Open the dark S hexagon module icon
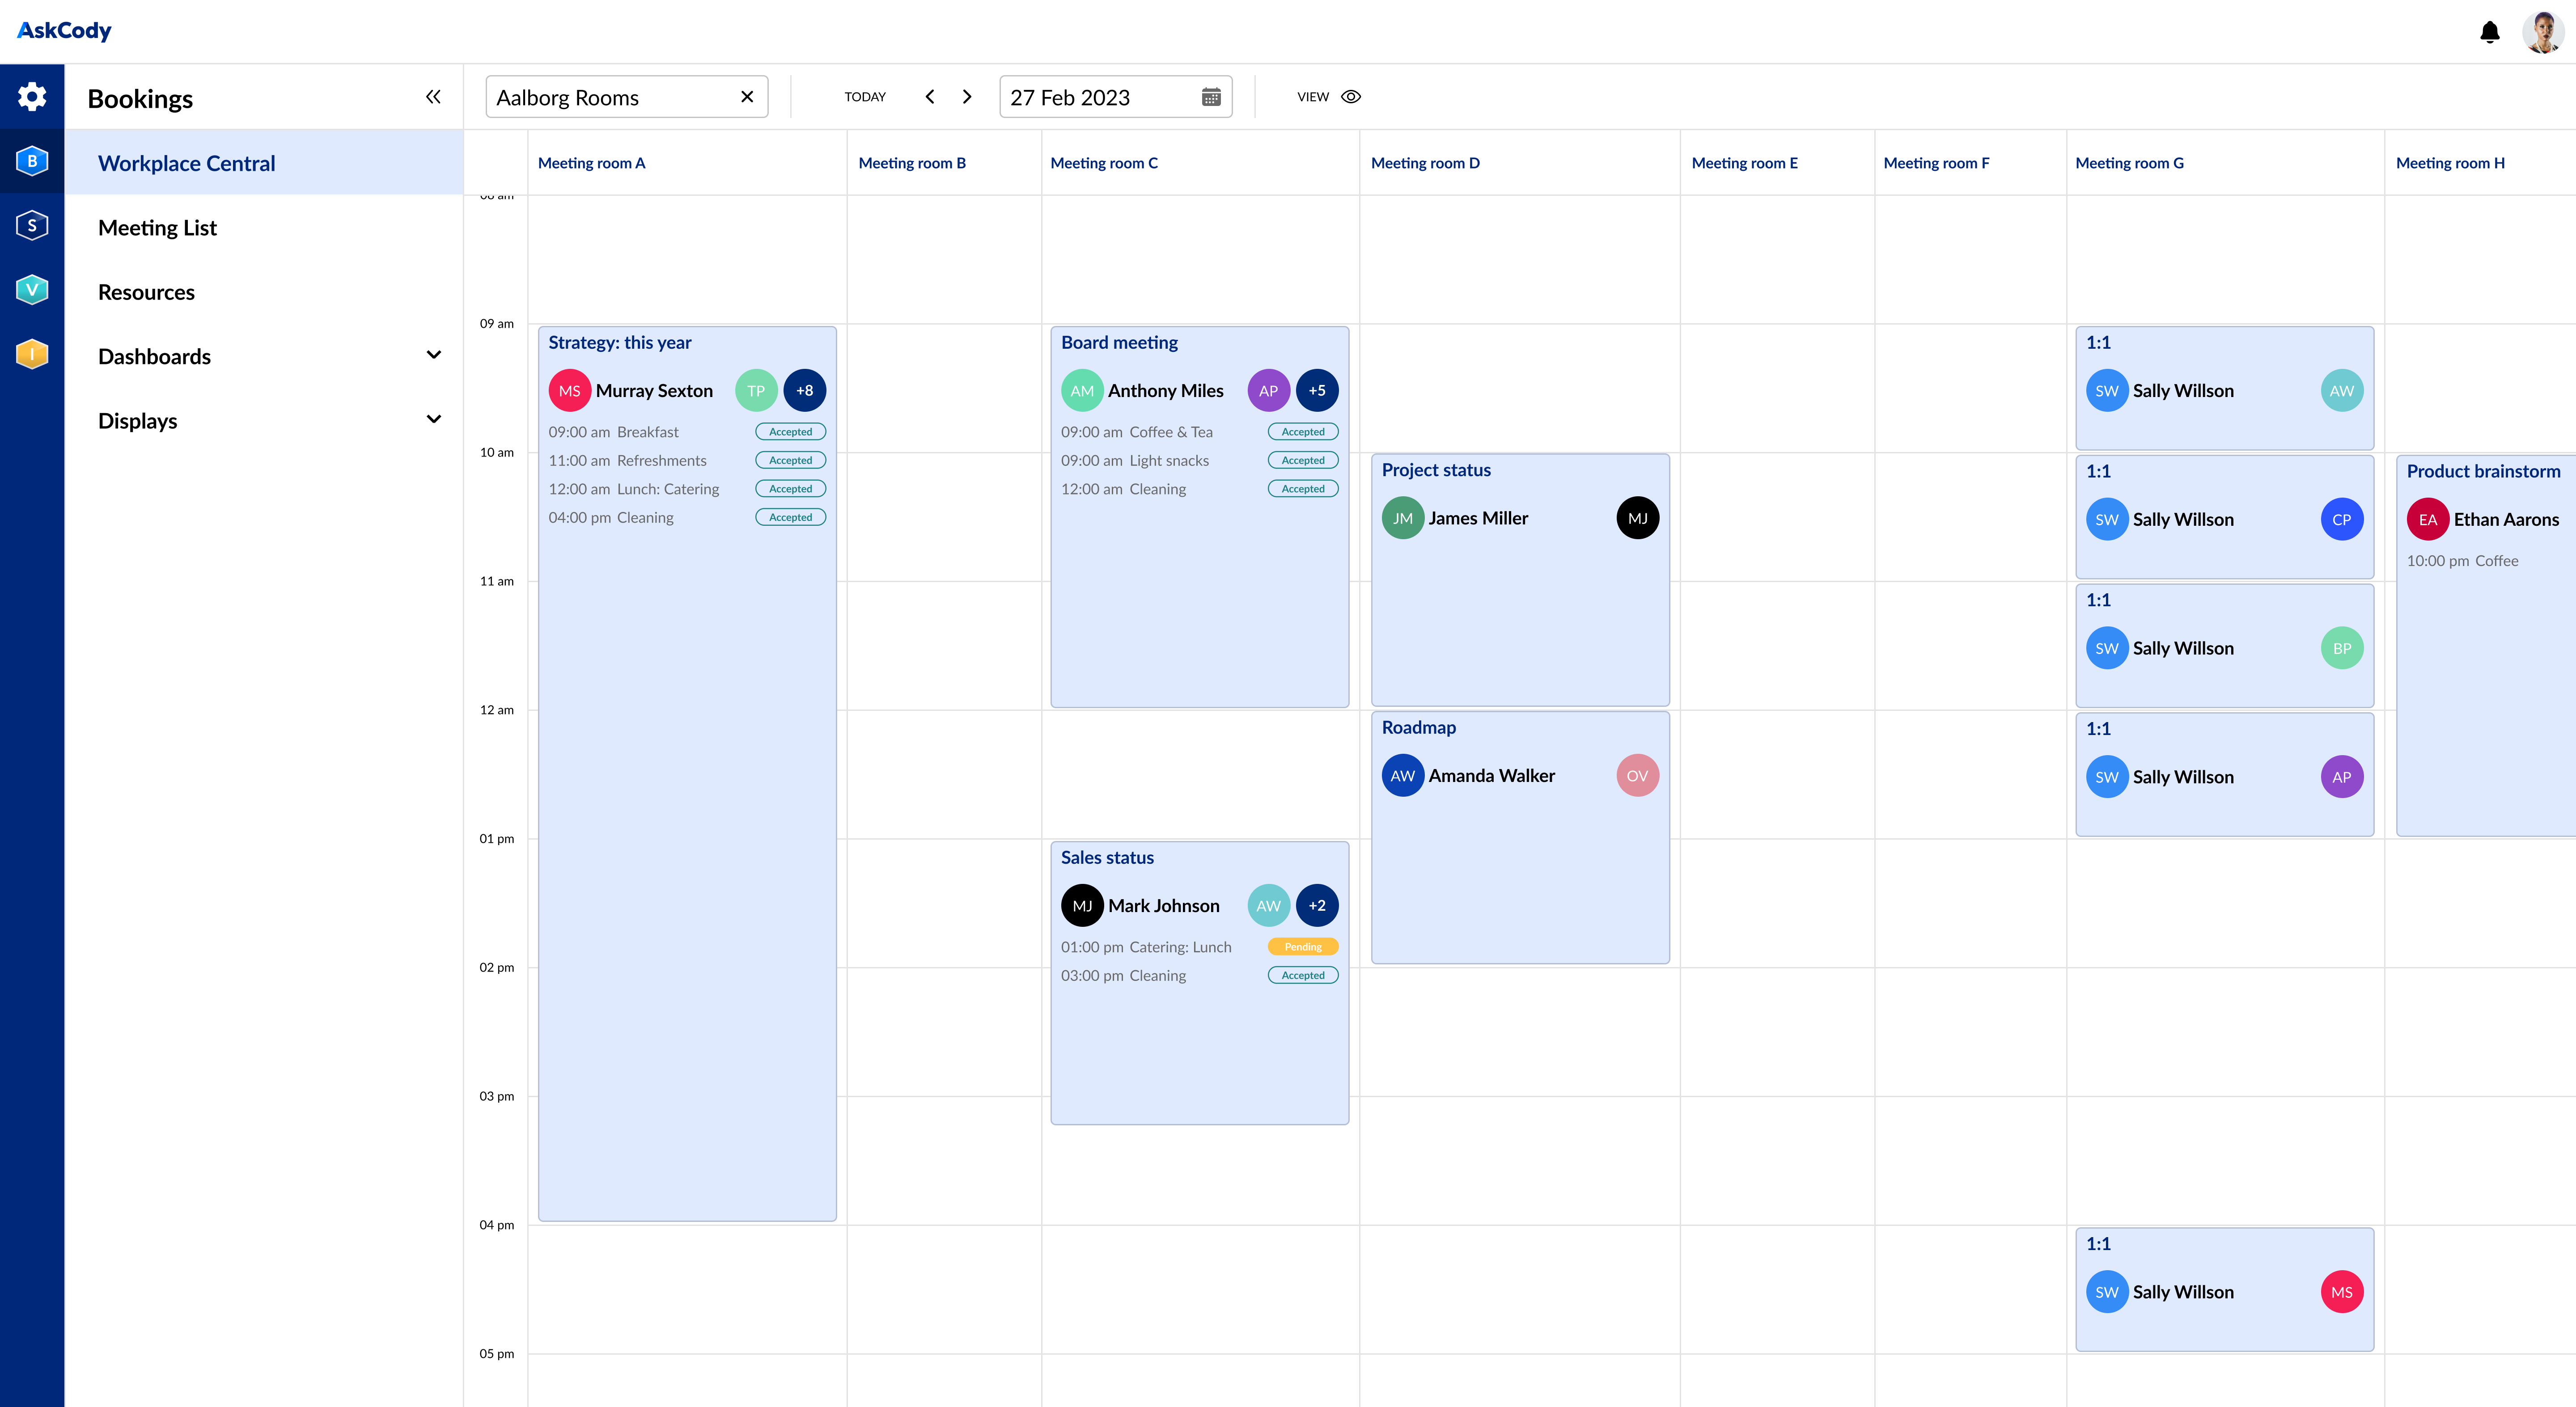Image resolution: width=2576 pixels, height=1407 pixels. [32, 224]
